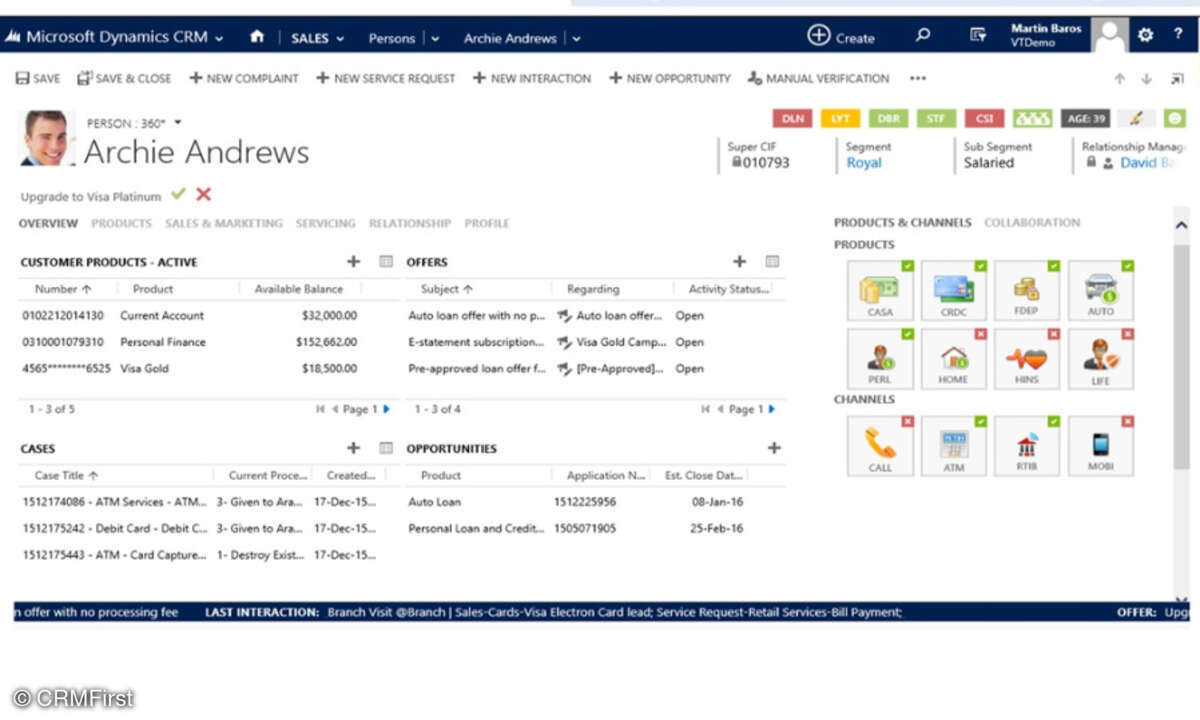1200x720 pixels.
Task: Open the CALL channel tile
Action: 880,446
